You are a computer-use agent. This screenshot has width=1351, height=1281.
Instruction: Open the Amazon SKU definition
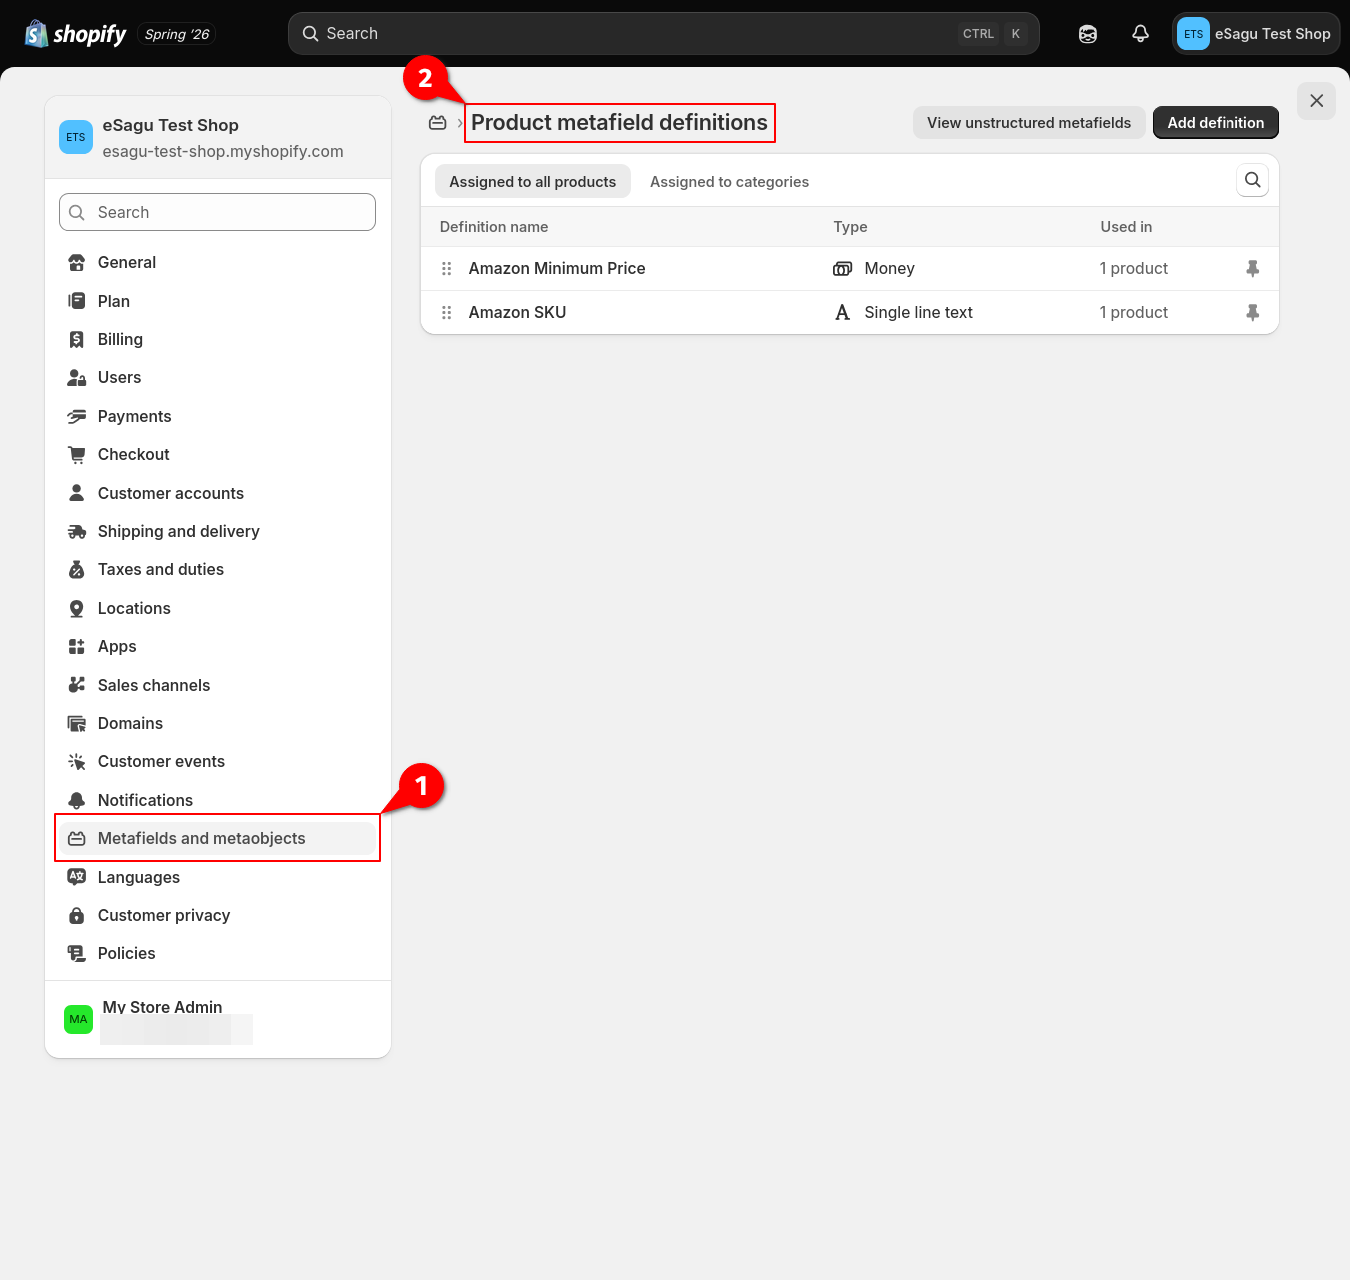(517, 313)
